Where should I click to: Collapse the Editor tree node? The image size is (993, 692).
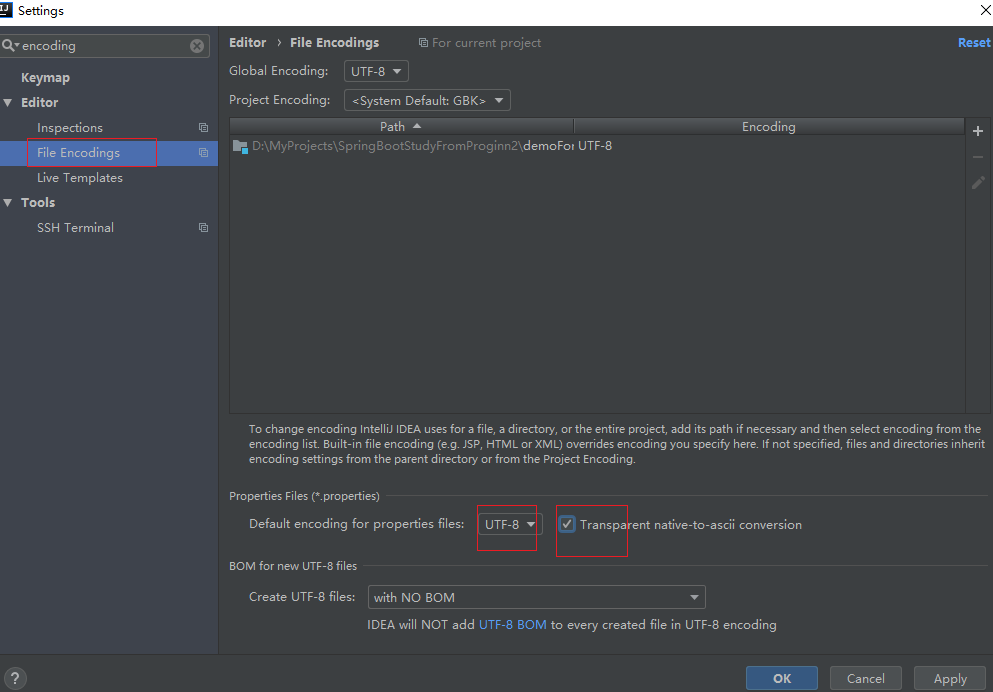8,103
